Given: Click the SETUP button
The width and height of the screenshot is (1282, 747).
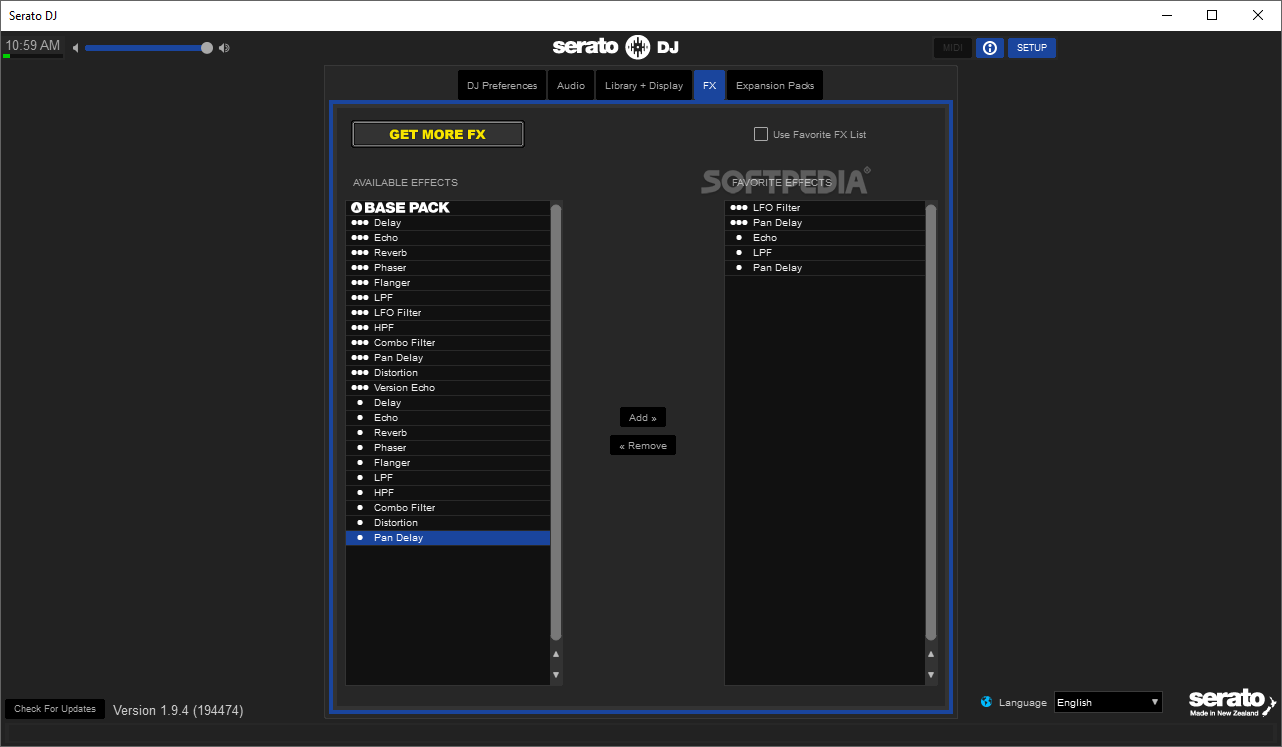Looking at the screenshot, I should pyautogui.click(x=1032, y=48).
